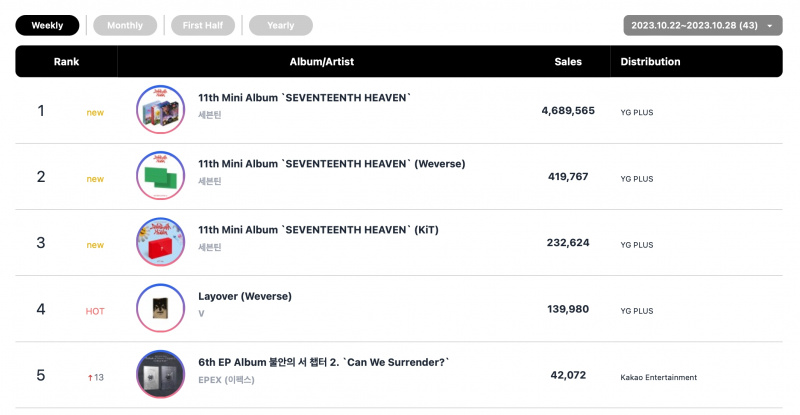Click artist name V under Layover
Viewport: 800px width, 415px height.
click(201, 313)
